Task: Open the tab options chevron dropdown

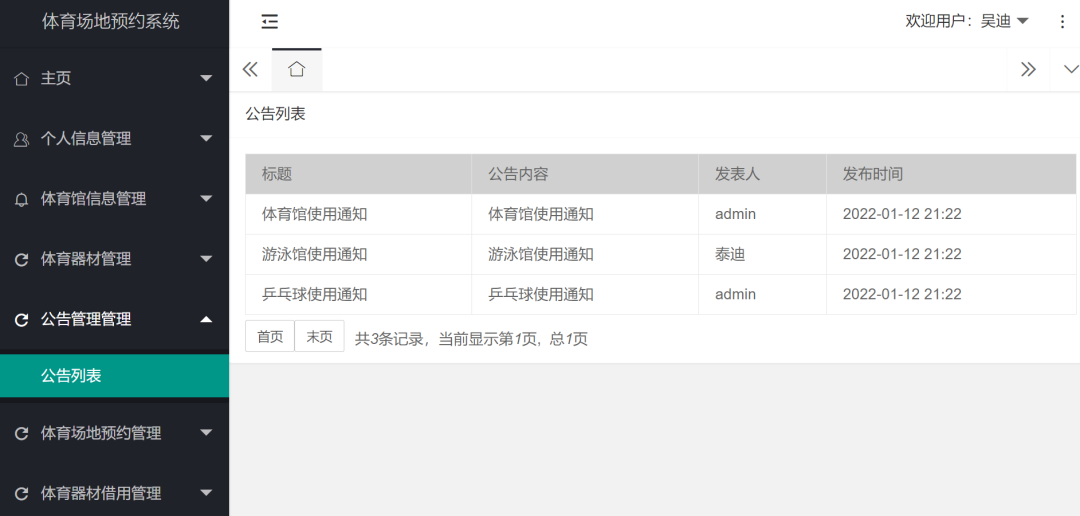Action: click(1071, 69)
